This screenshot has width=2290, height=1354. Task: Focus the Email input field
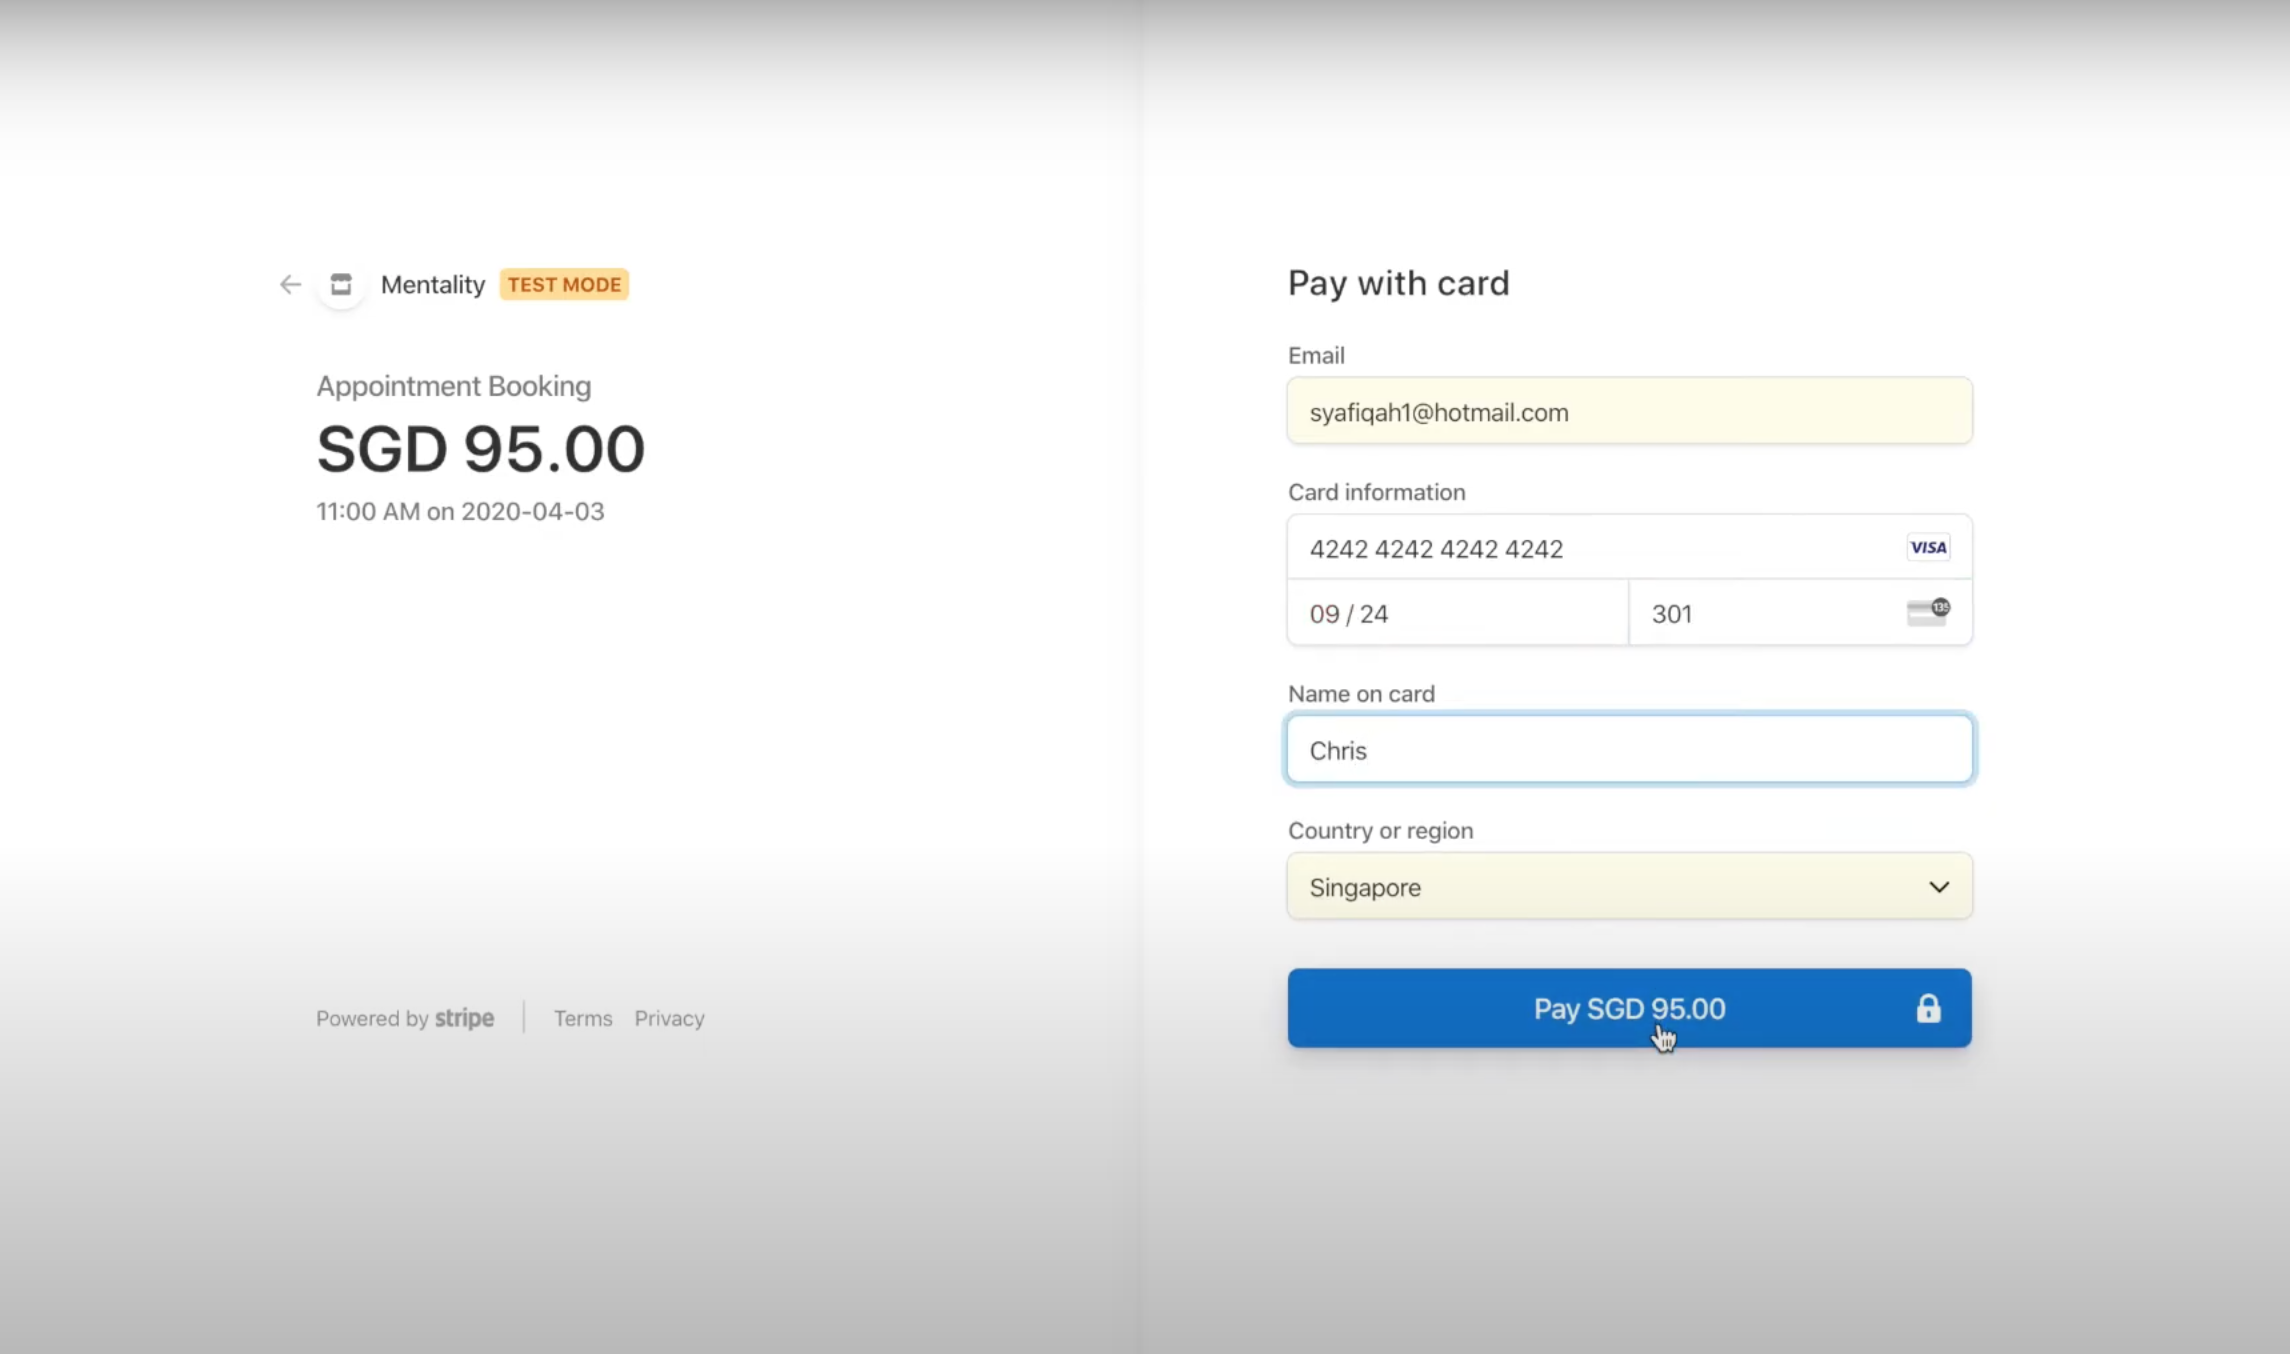pos(1630,411)
